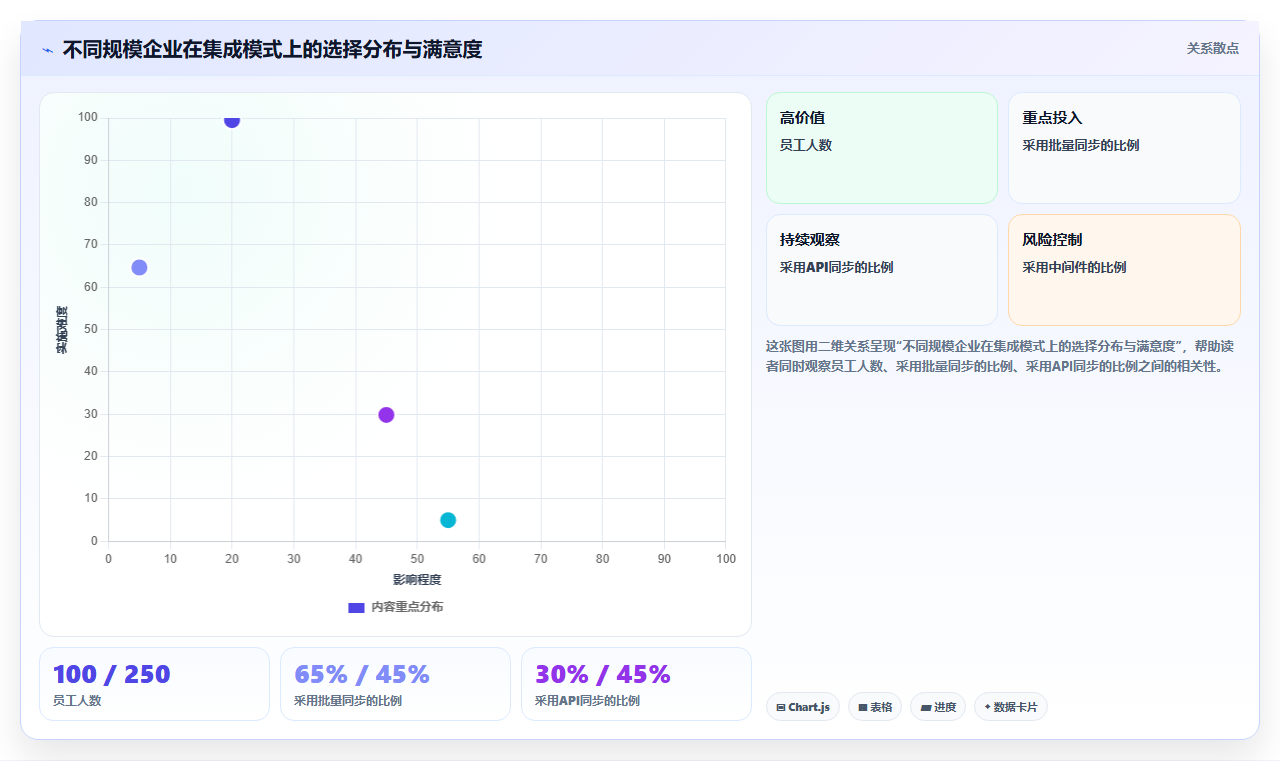The width and height of the screenshot is (1280, 761).
Task: Click the 实施难度 y-axis title
Action: pos(62,330)
